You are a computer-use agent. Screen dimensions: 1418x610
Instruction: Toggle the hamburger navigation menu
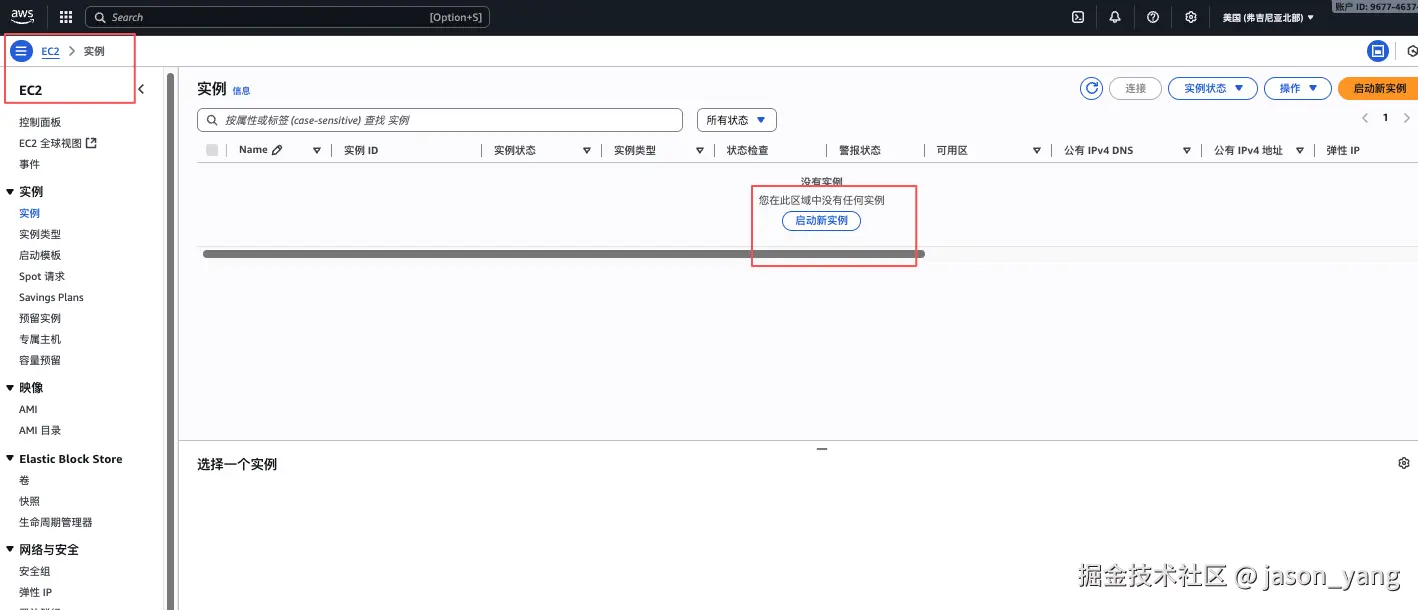pyautogui.click(x=21, y=50)
